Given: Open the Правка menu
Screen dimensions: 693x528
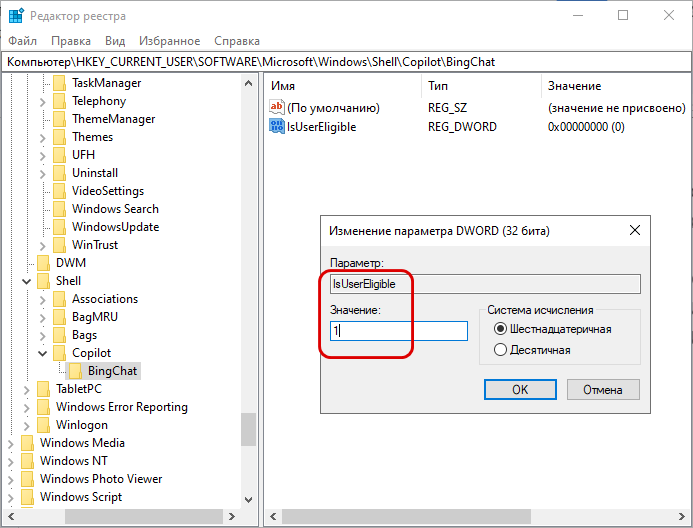Looking at the screenshot, I should tap(71, 41).
